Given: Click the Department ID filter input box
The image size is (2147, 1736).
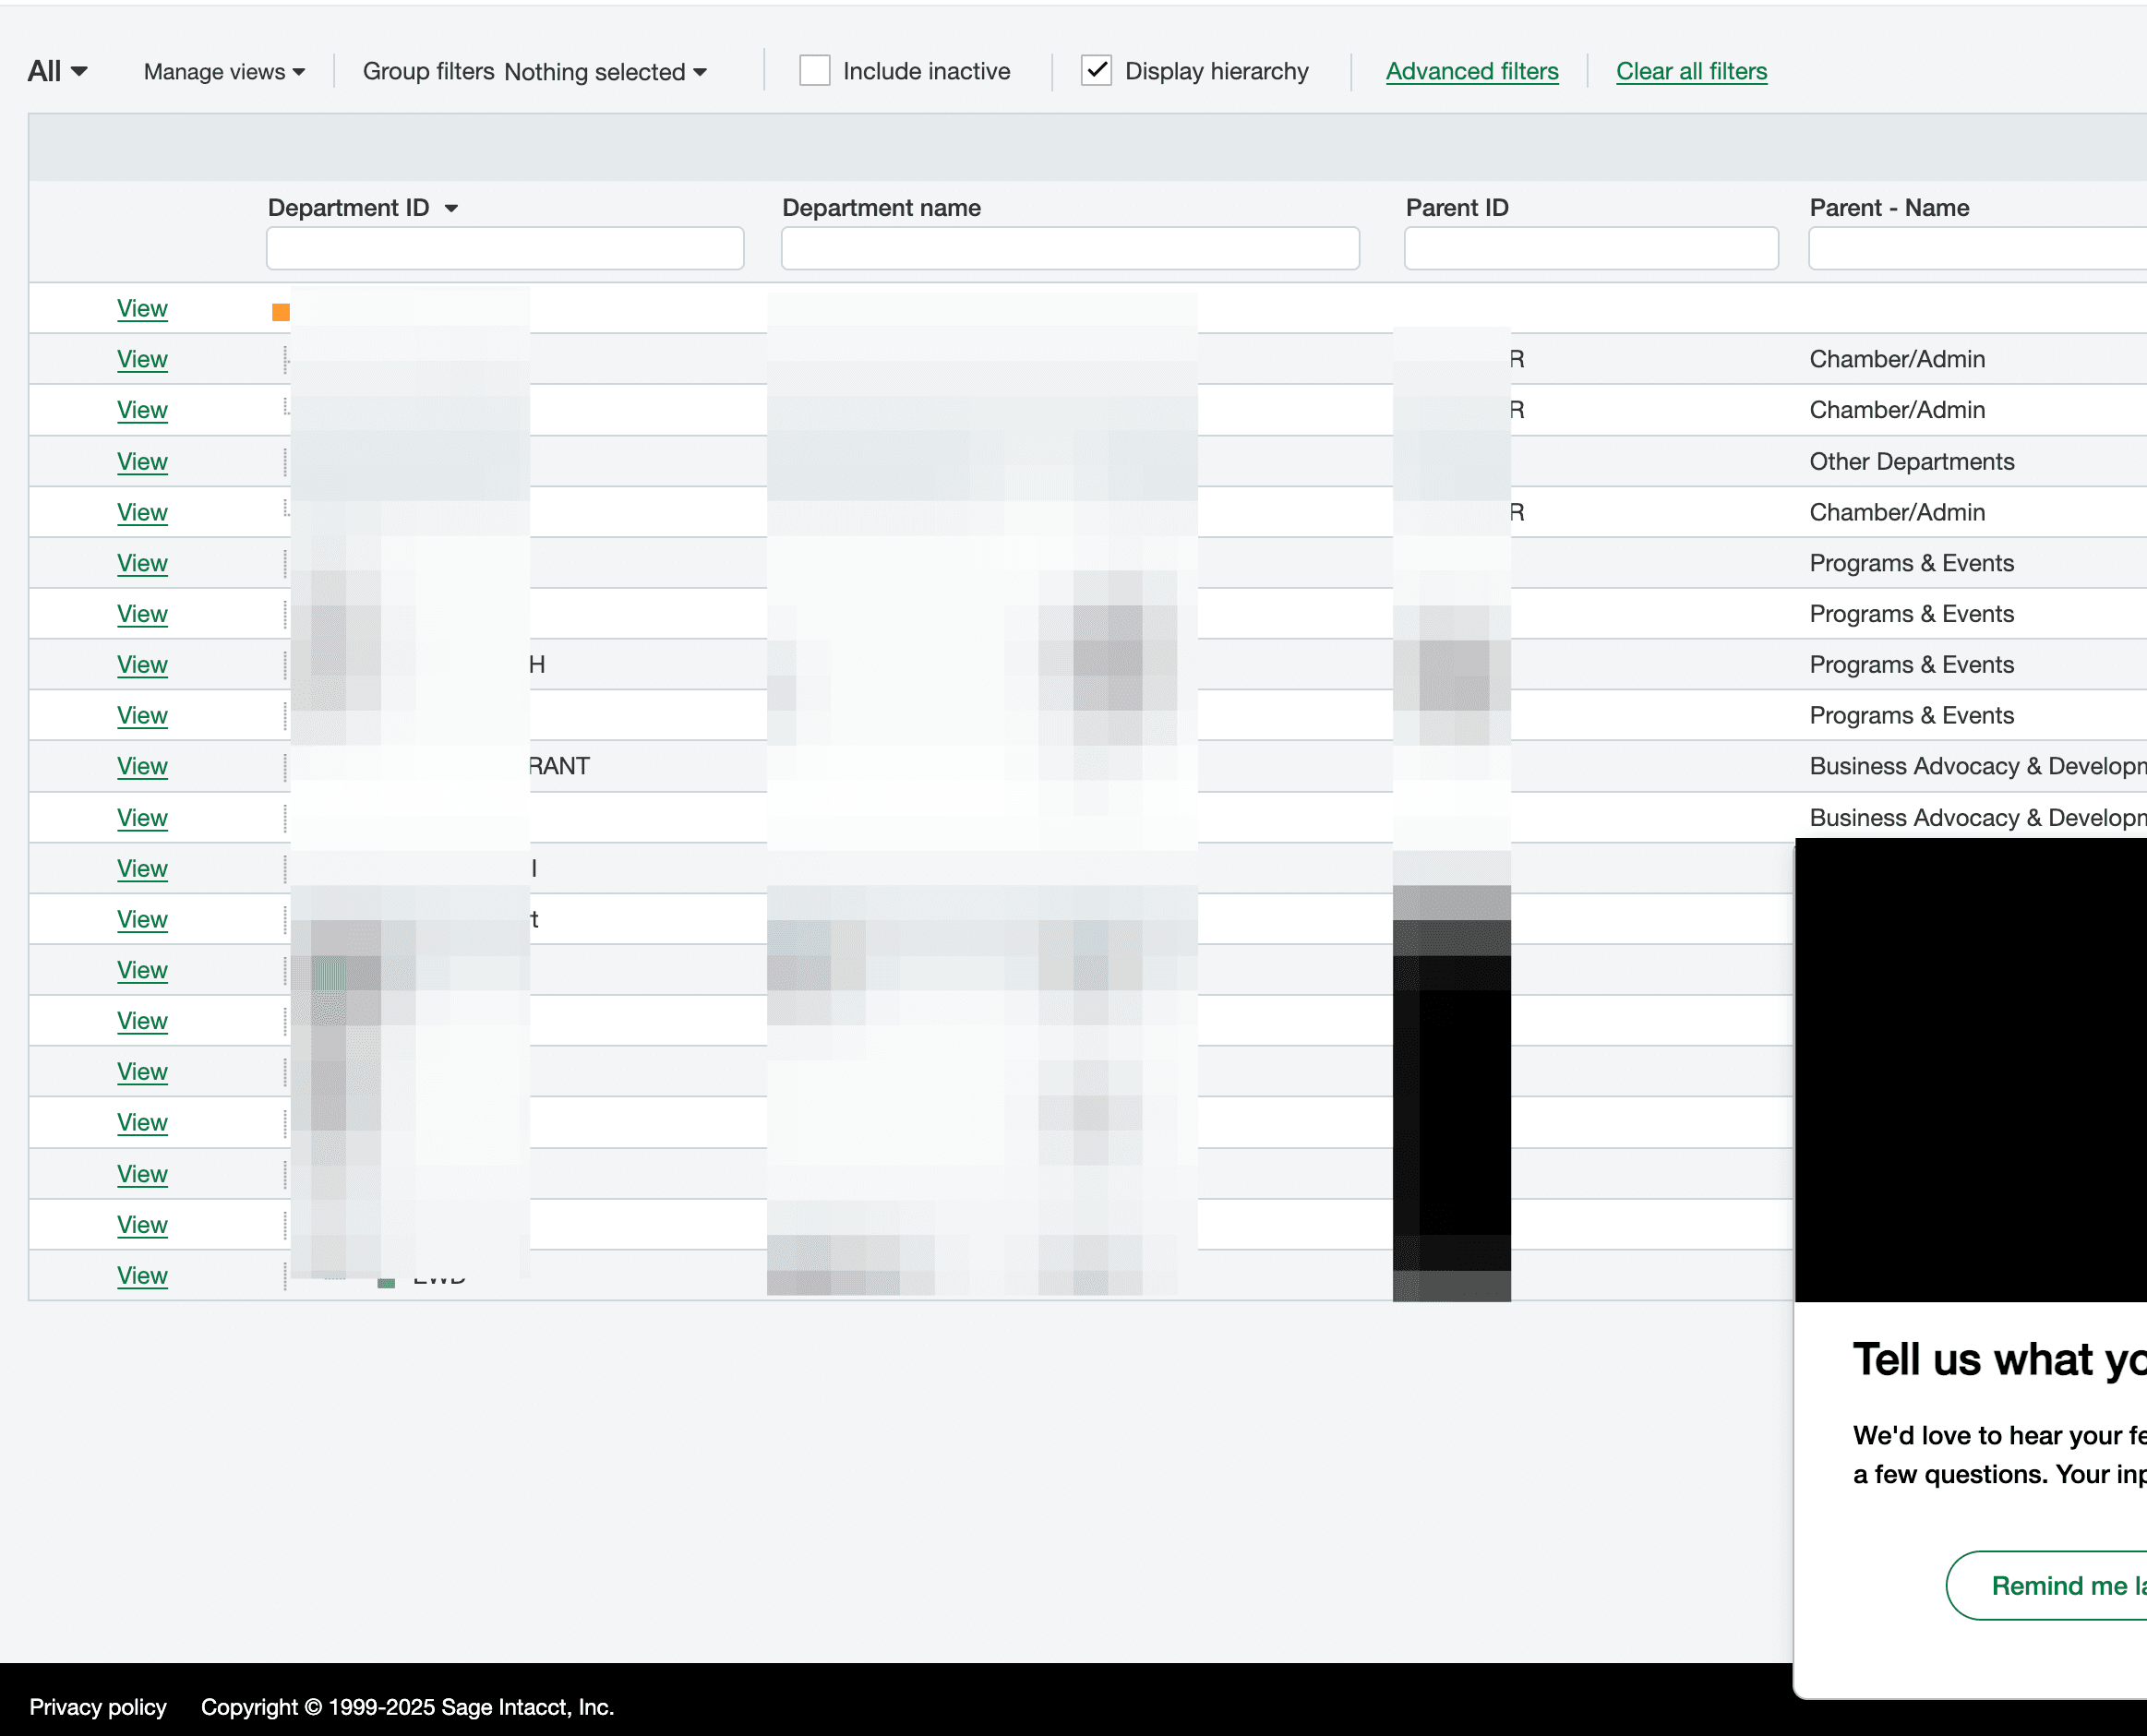Looking at the screenshot, I should coord(505,248).
